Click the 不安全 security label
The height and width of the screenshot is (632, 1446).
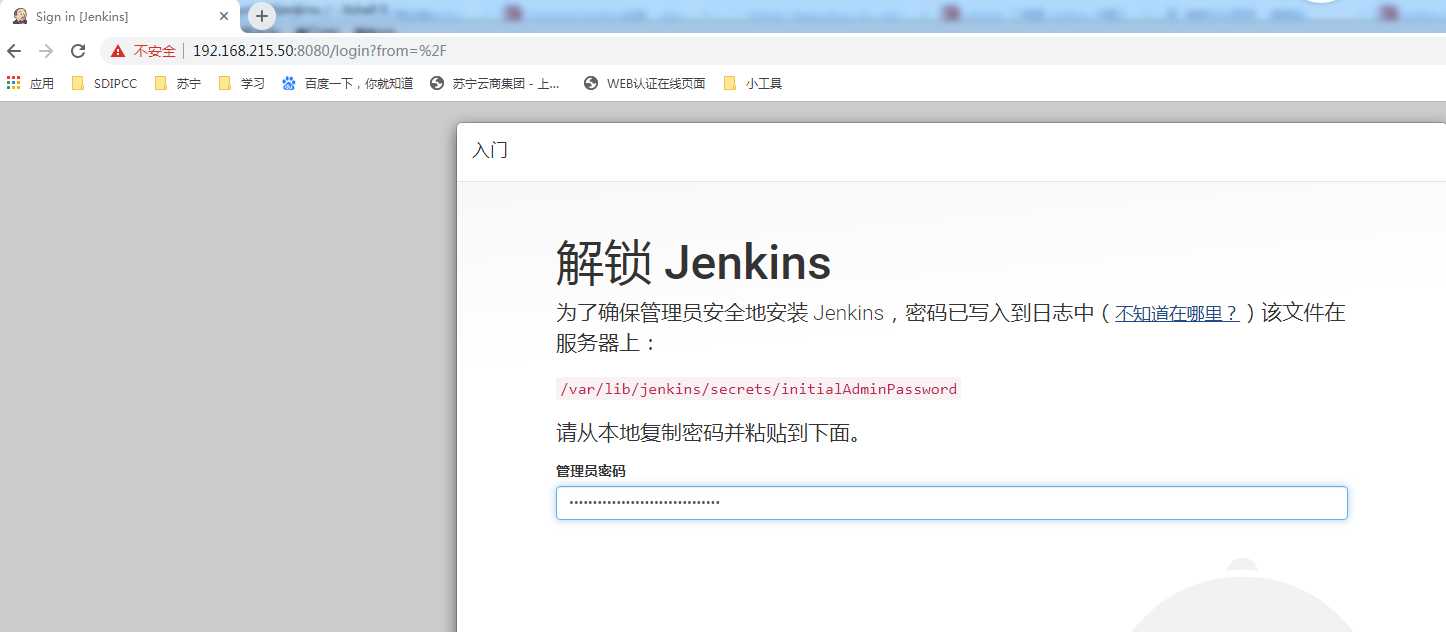[154, 51]
